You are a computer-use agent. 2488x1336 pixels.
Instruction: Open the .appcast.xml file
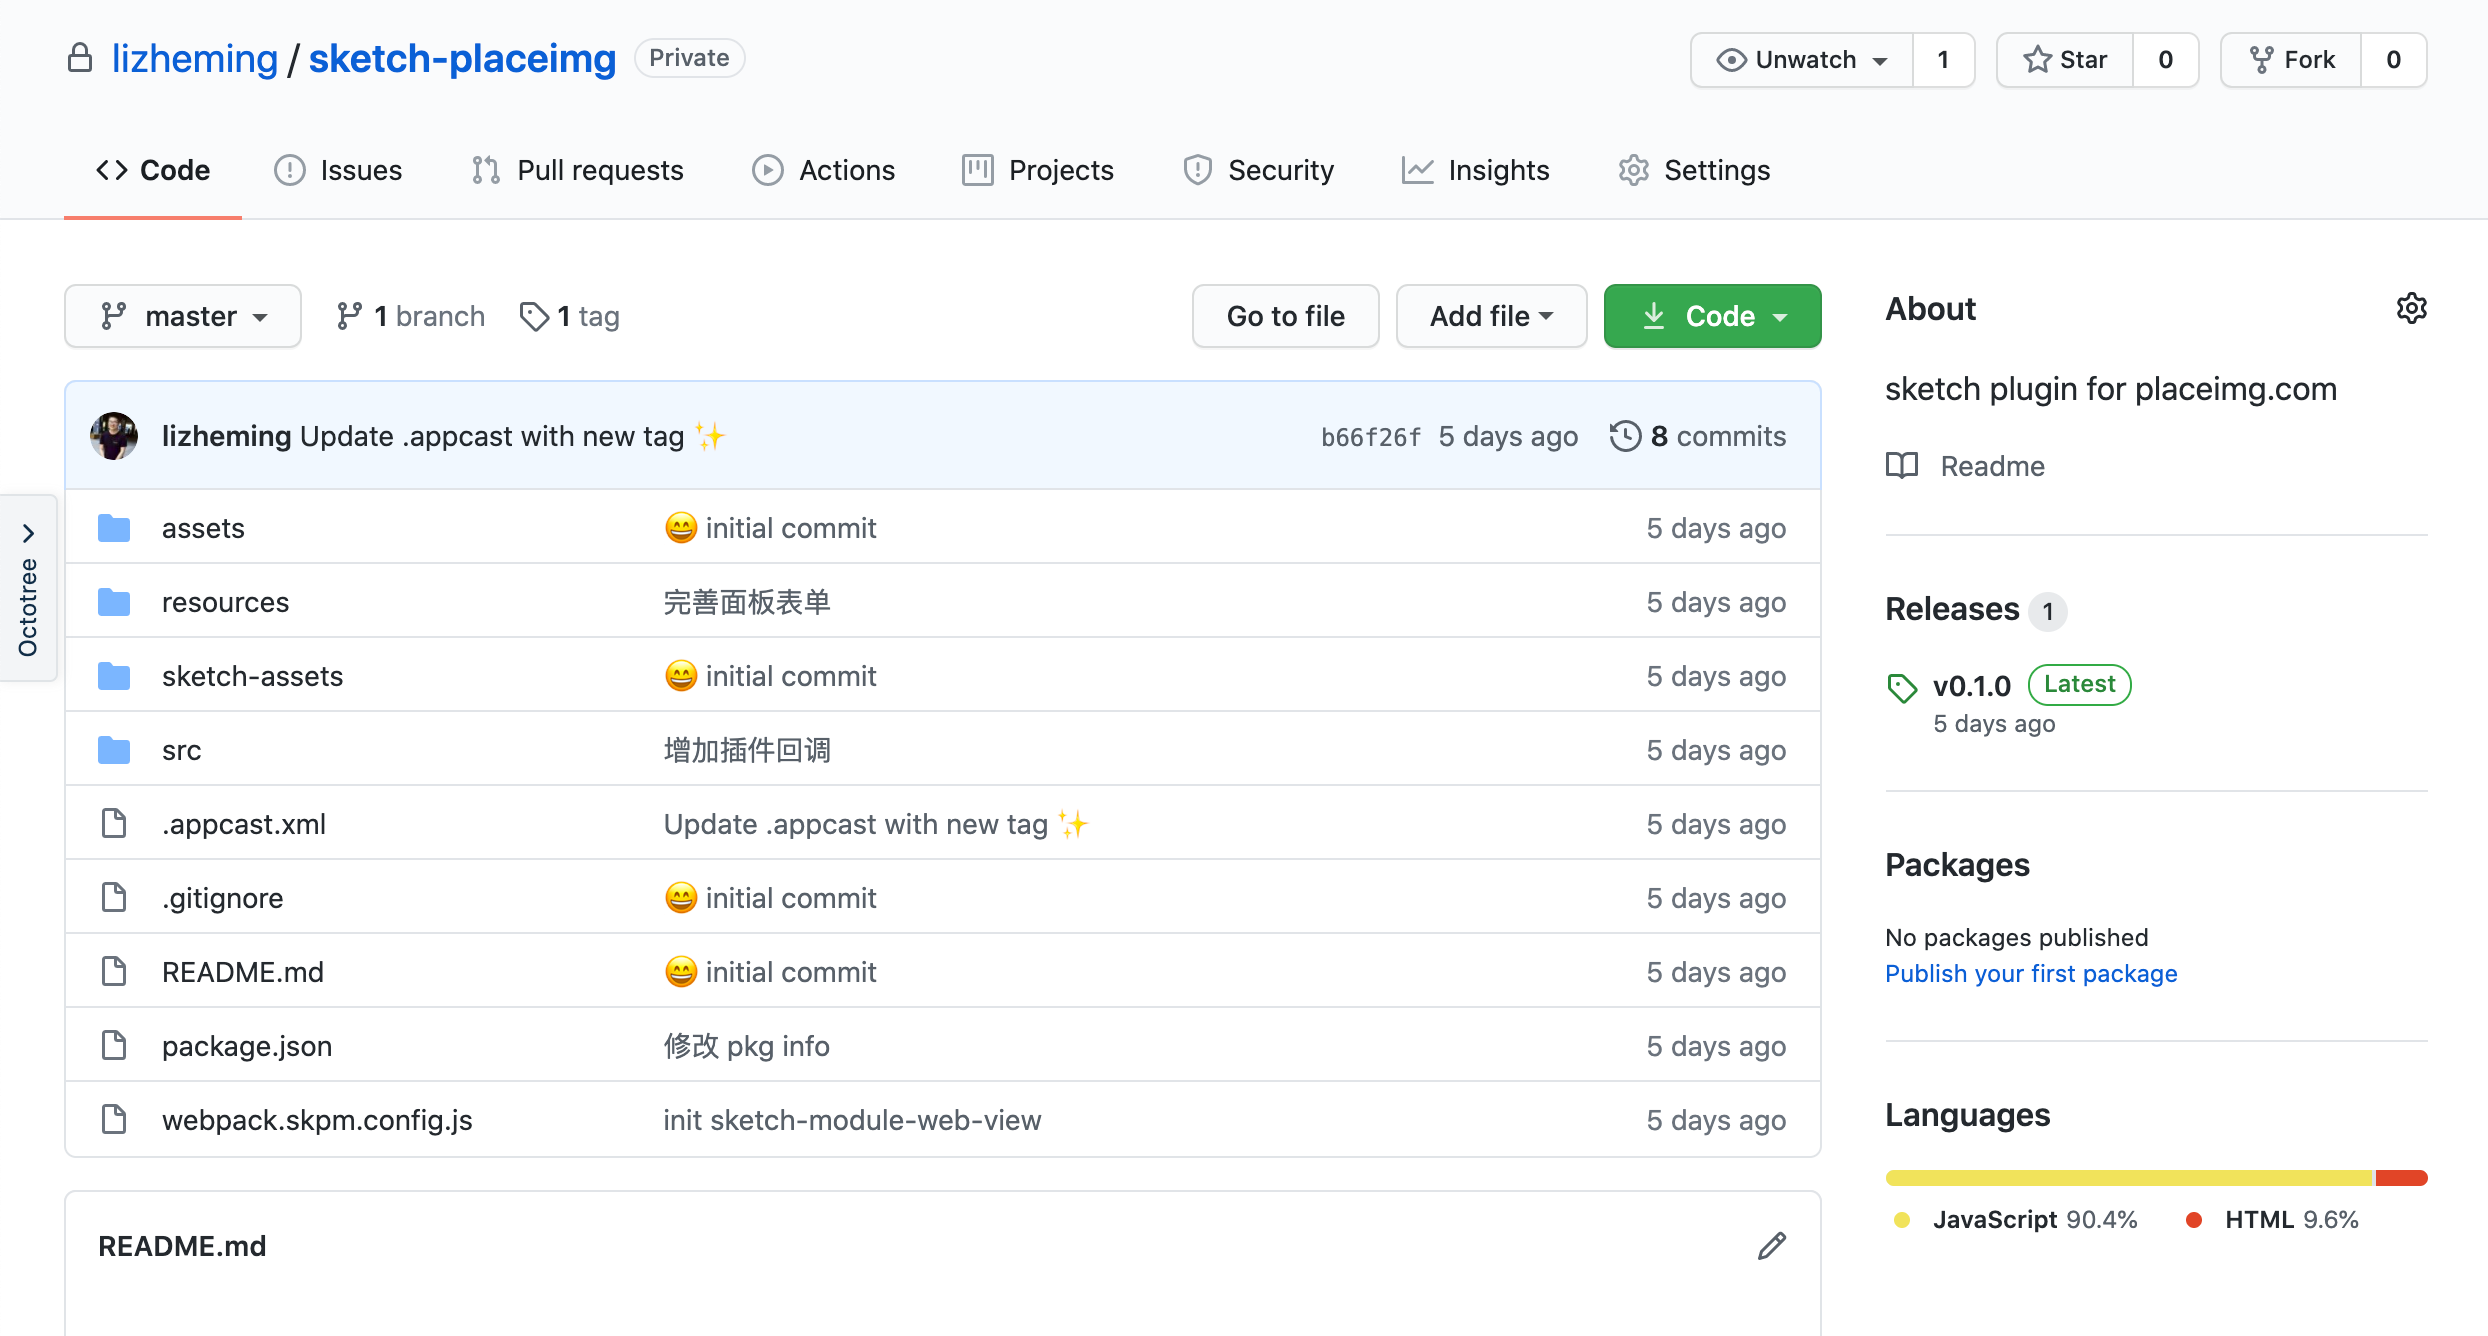click(x=244, y=824)
